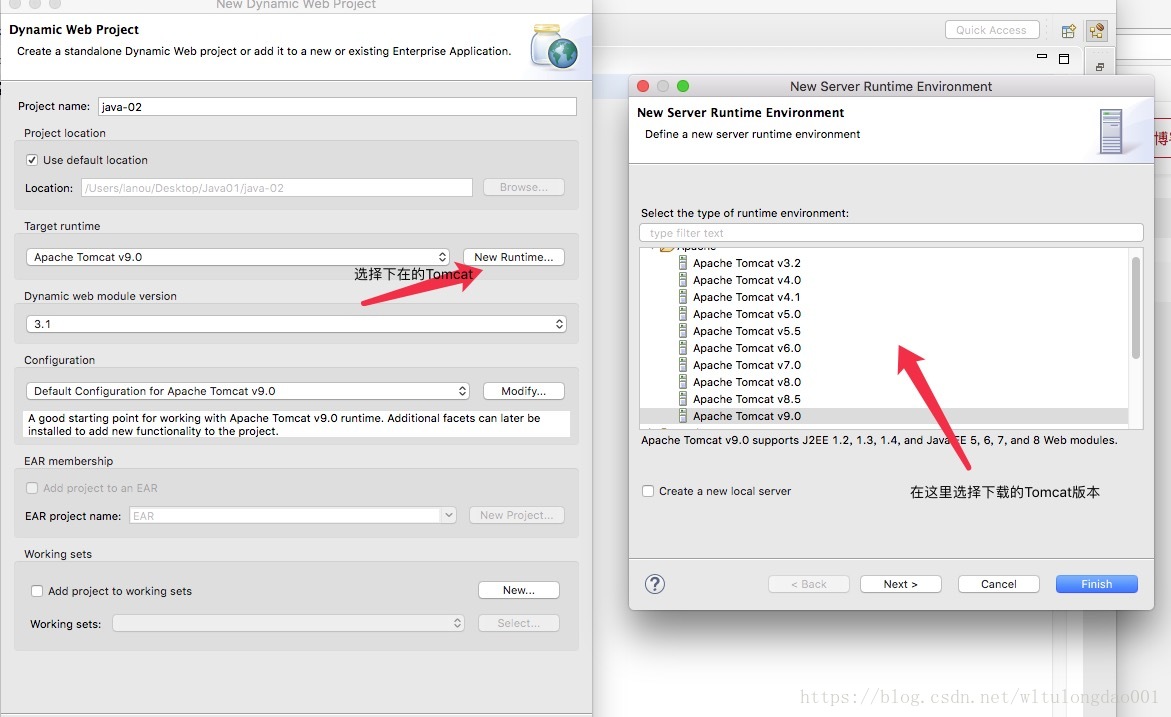The image size is (1171, 717).
Task: Select Apache Tomcat v8.5
Action: [x=747, y=399]
